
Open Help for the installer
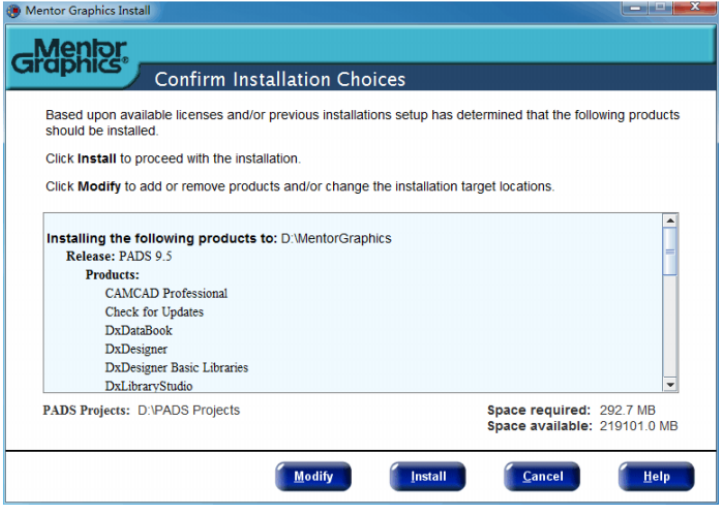coord(656,476)
